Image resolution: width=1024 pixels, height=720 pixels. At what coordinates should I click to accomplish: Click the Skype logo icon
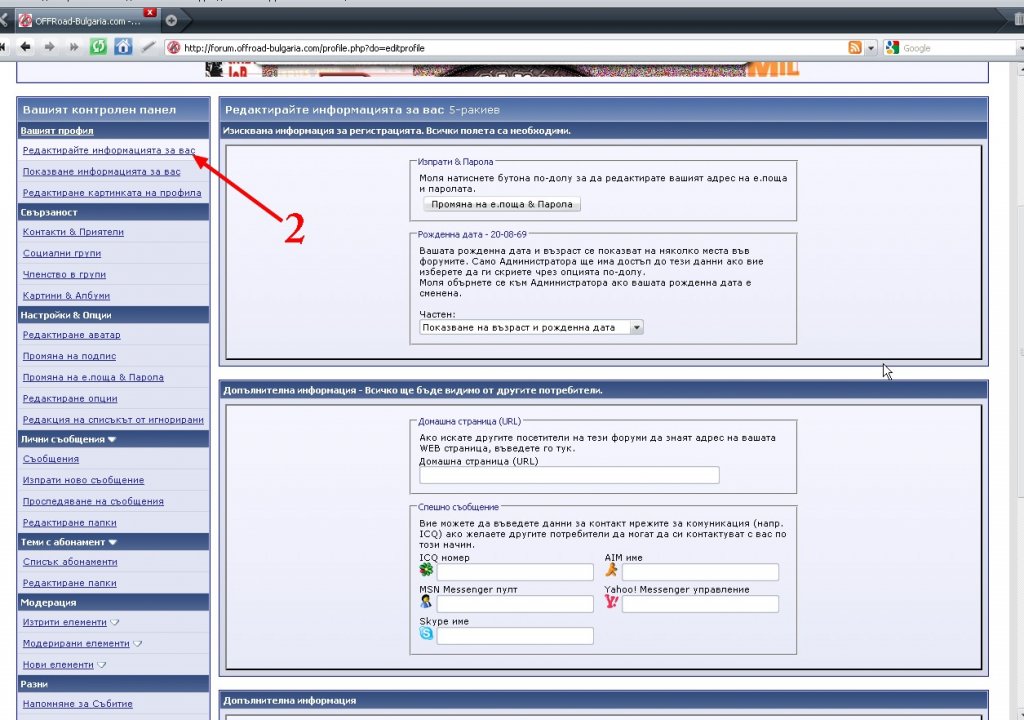[x=426, y=633]
